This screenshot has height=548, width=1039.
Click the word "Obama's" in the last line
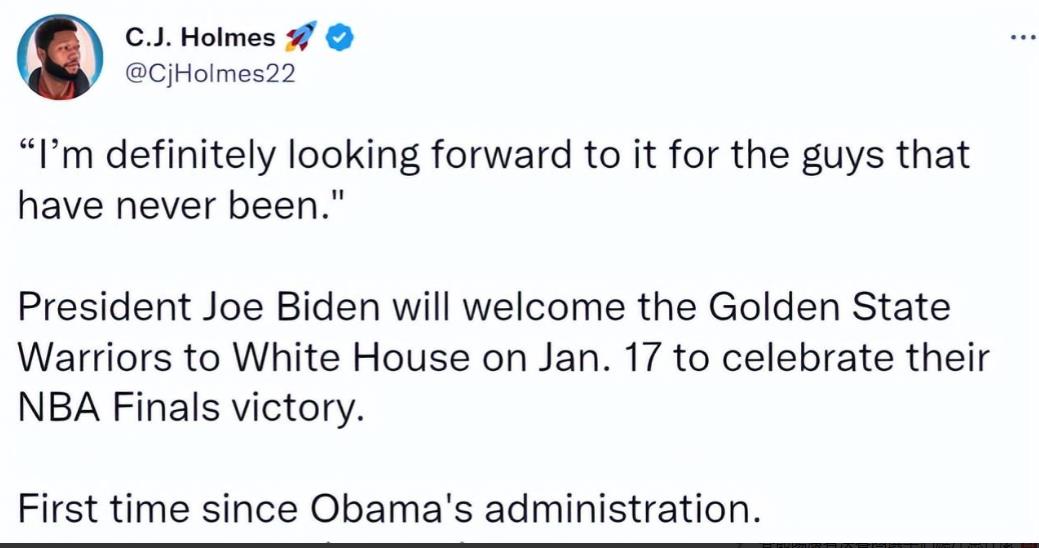pyautogui.click(x=390, y=510)
